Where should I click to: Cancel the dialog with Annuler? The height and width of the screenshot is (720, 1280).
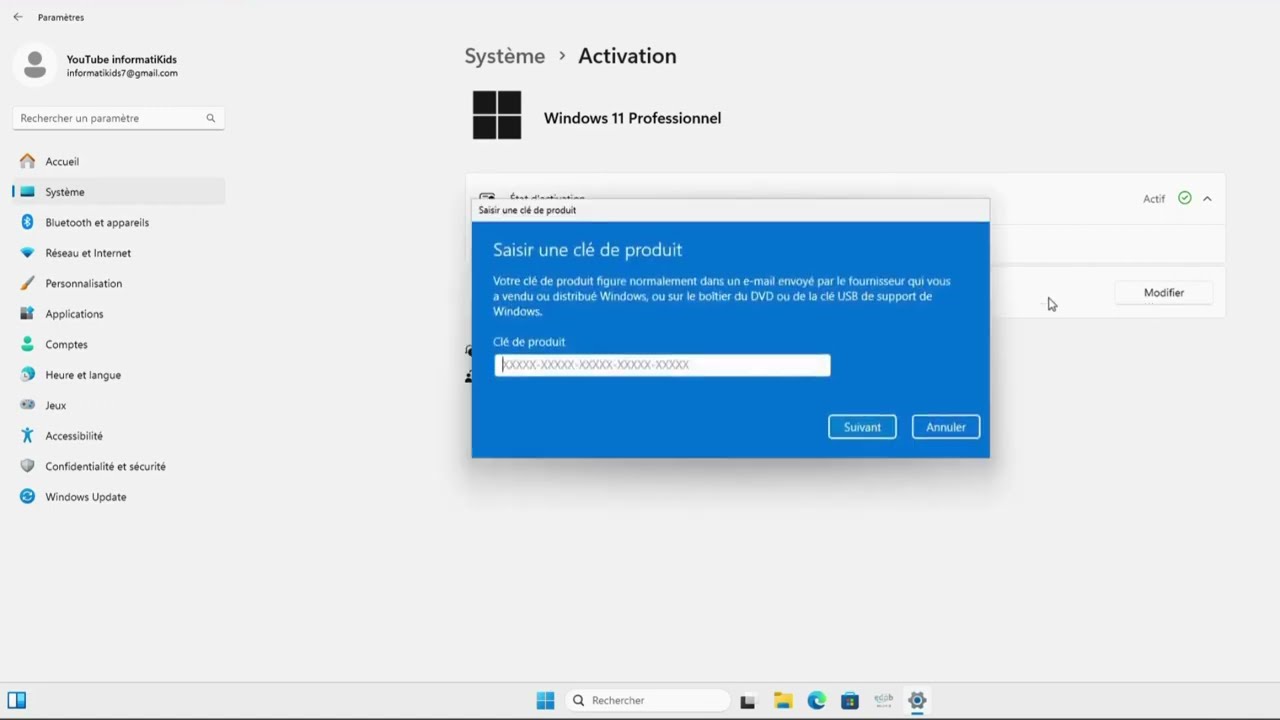point(946,427)
